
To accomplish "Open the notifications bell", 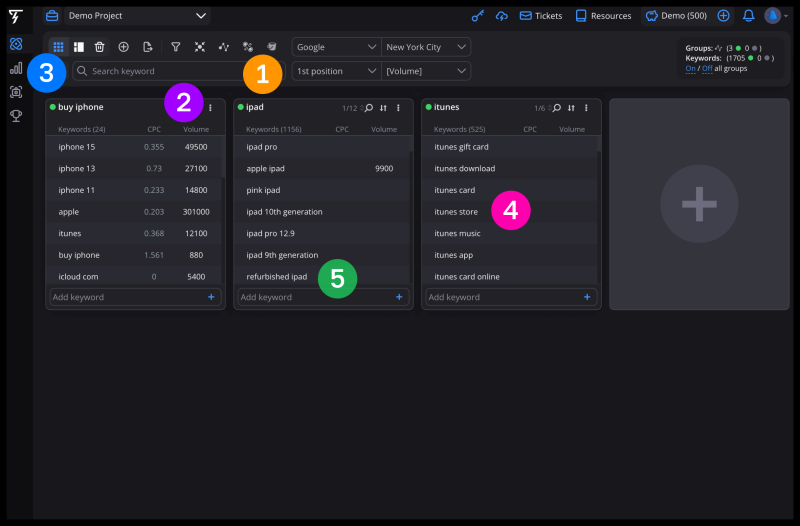I will 748,16.
